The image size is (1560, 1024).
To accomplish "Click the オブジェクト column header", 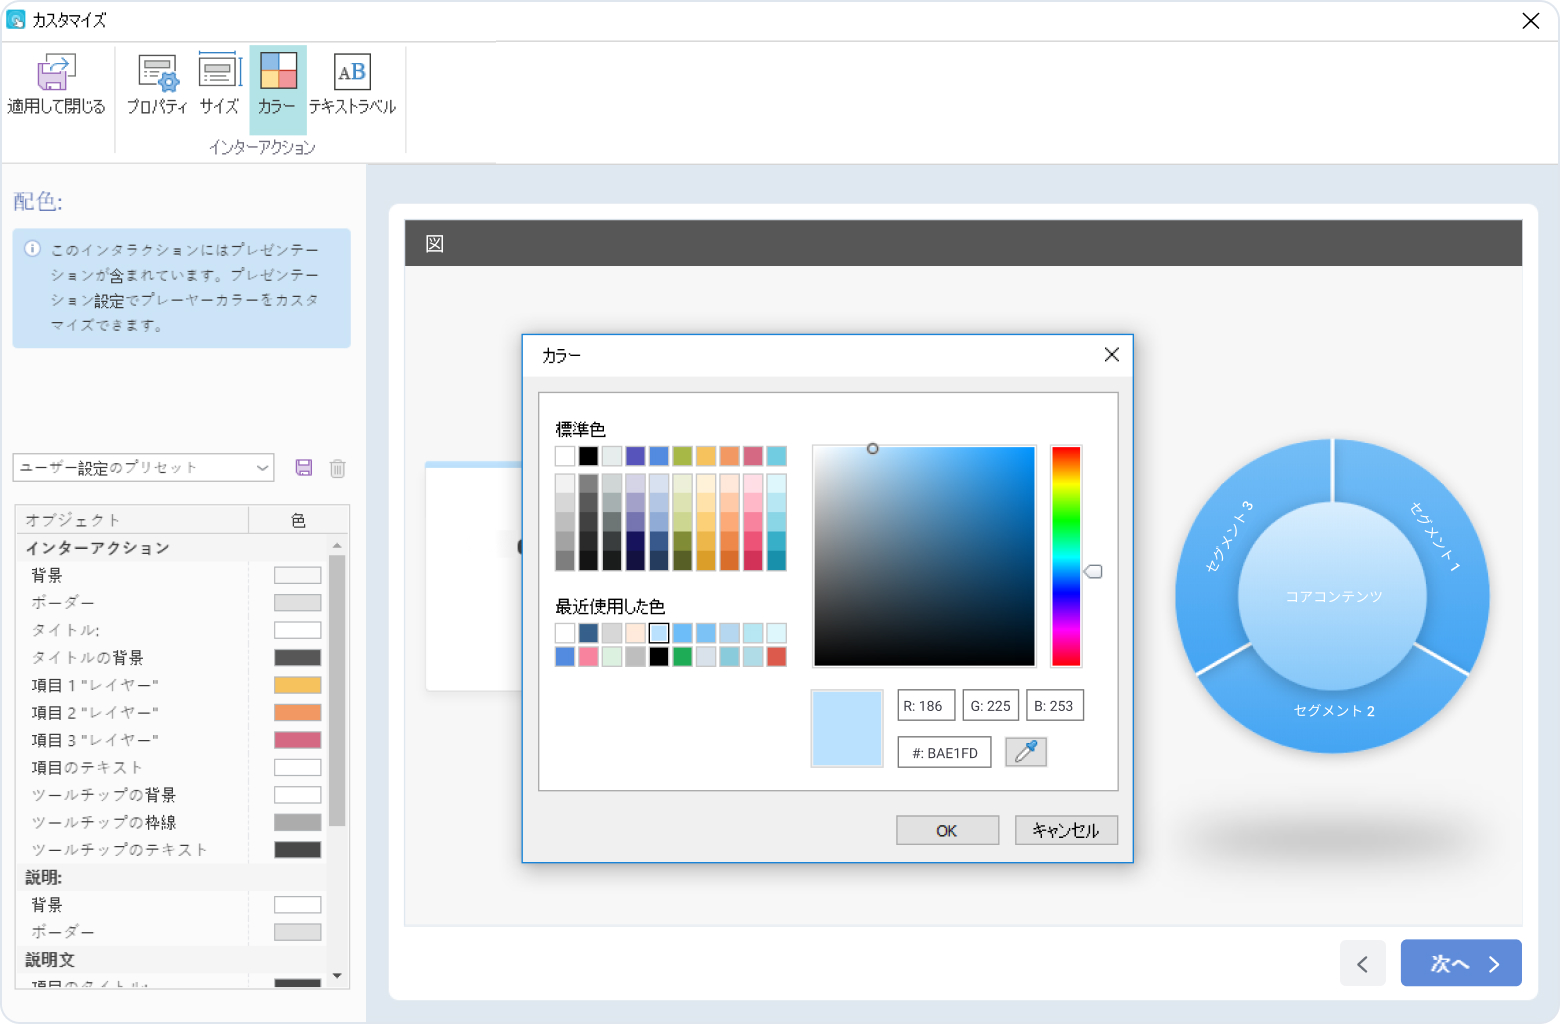I will coord(133,520).
